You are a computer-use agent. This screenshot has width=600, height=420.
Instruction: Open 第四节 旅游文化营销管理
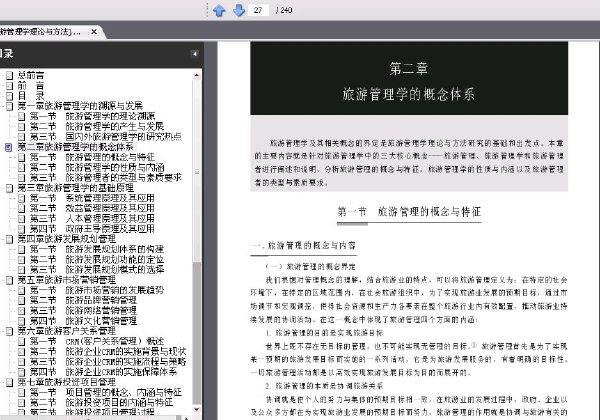pos(83,321)
